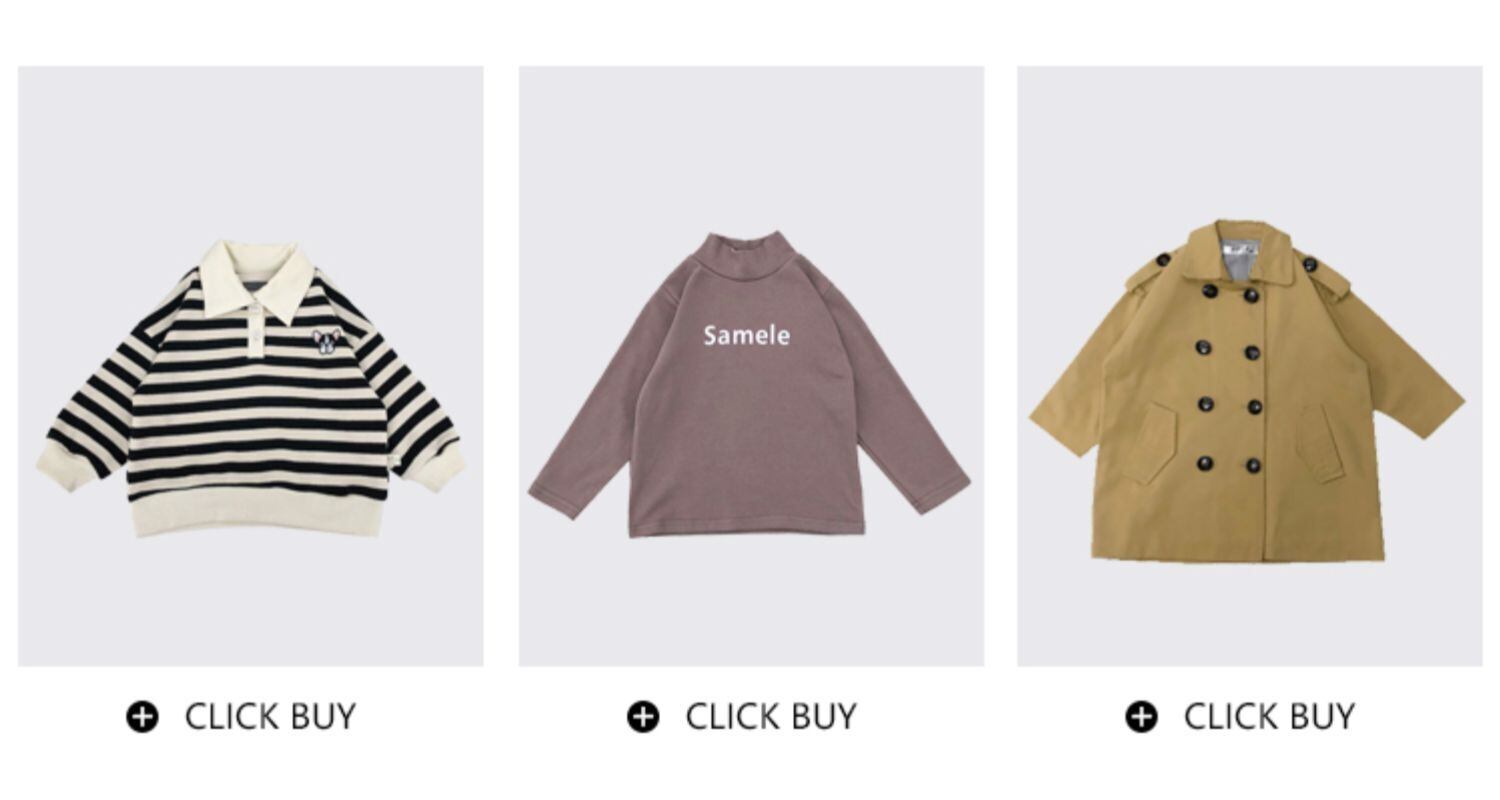Click the dog logo patch on the striped sweater
This screenshot has width=1500, height=800.
pos(326,341)
